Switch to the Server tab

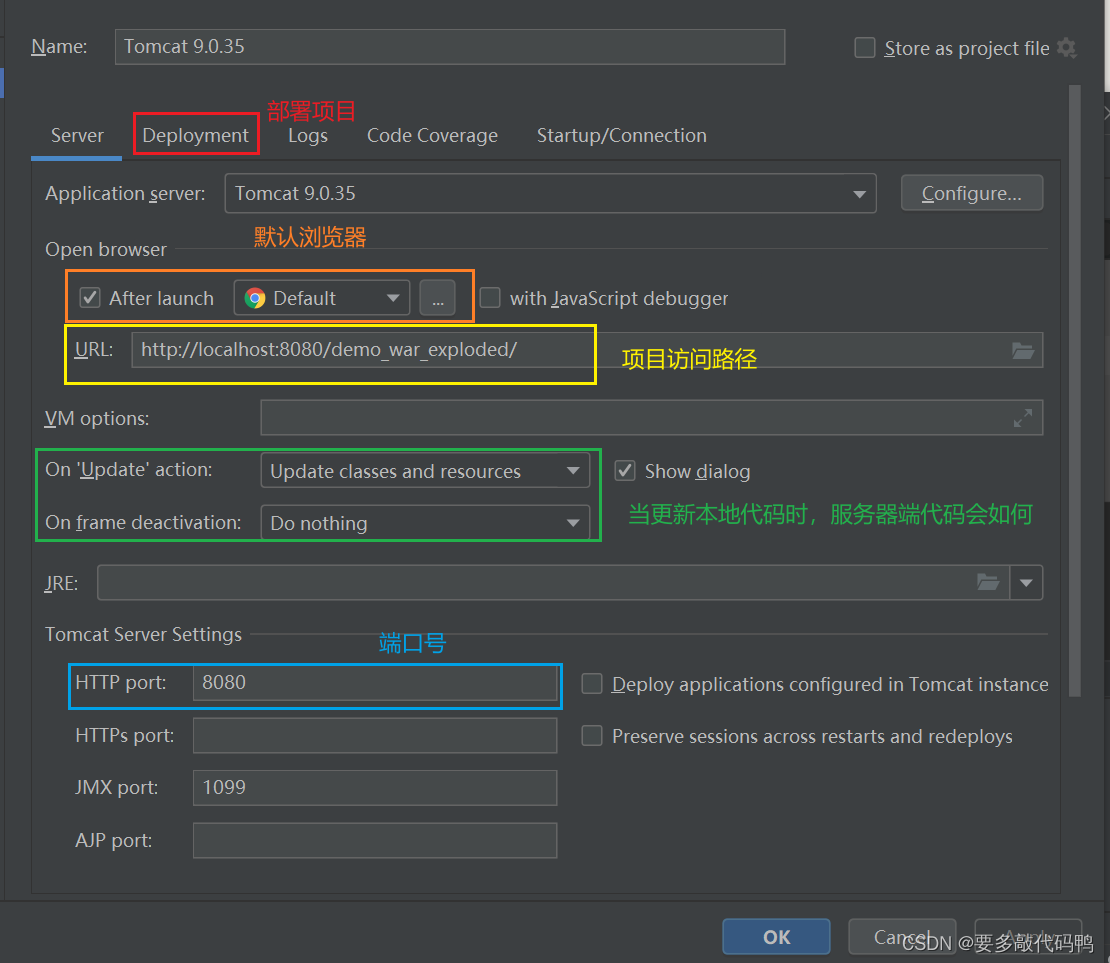(77, 135)
